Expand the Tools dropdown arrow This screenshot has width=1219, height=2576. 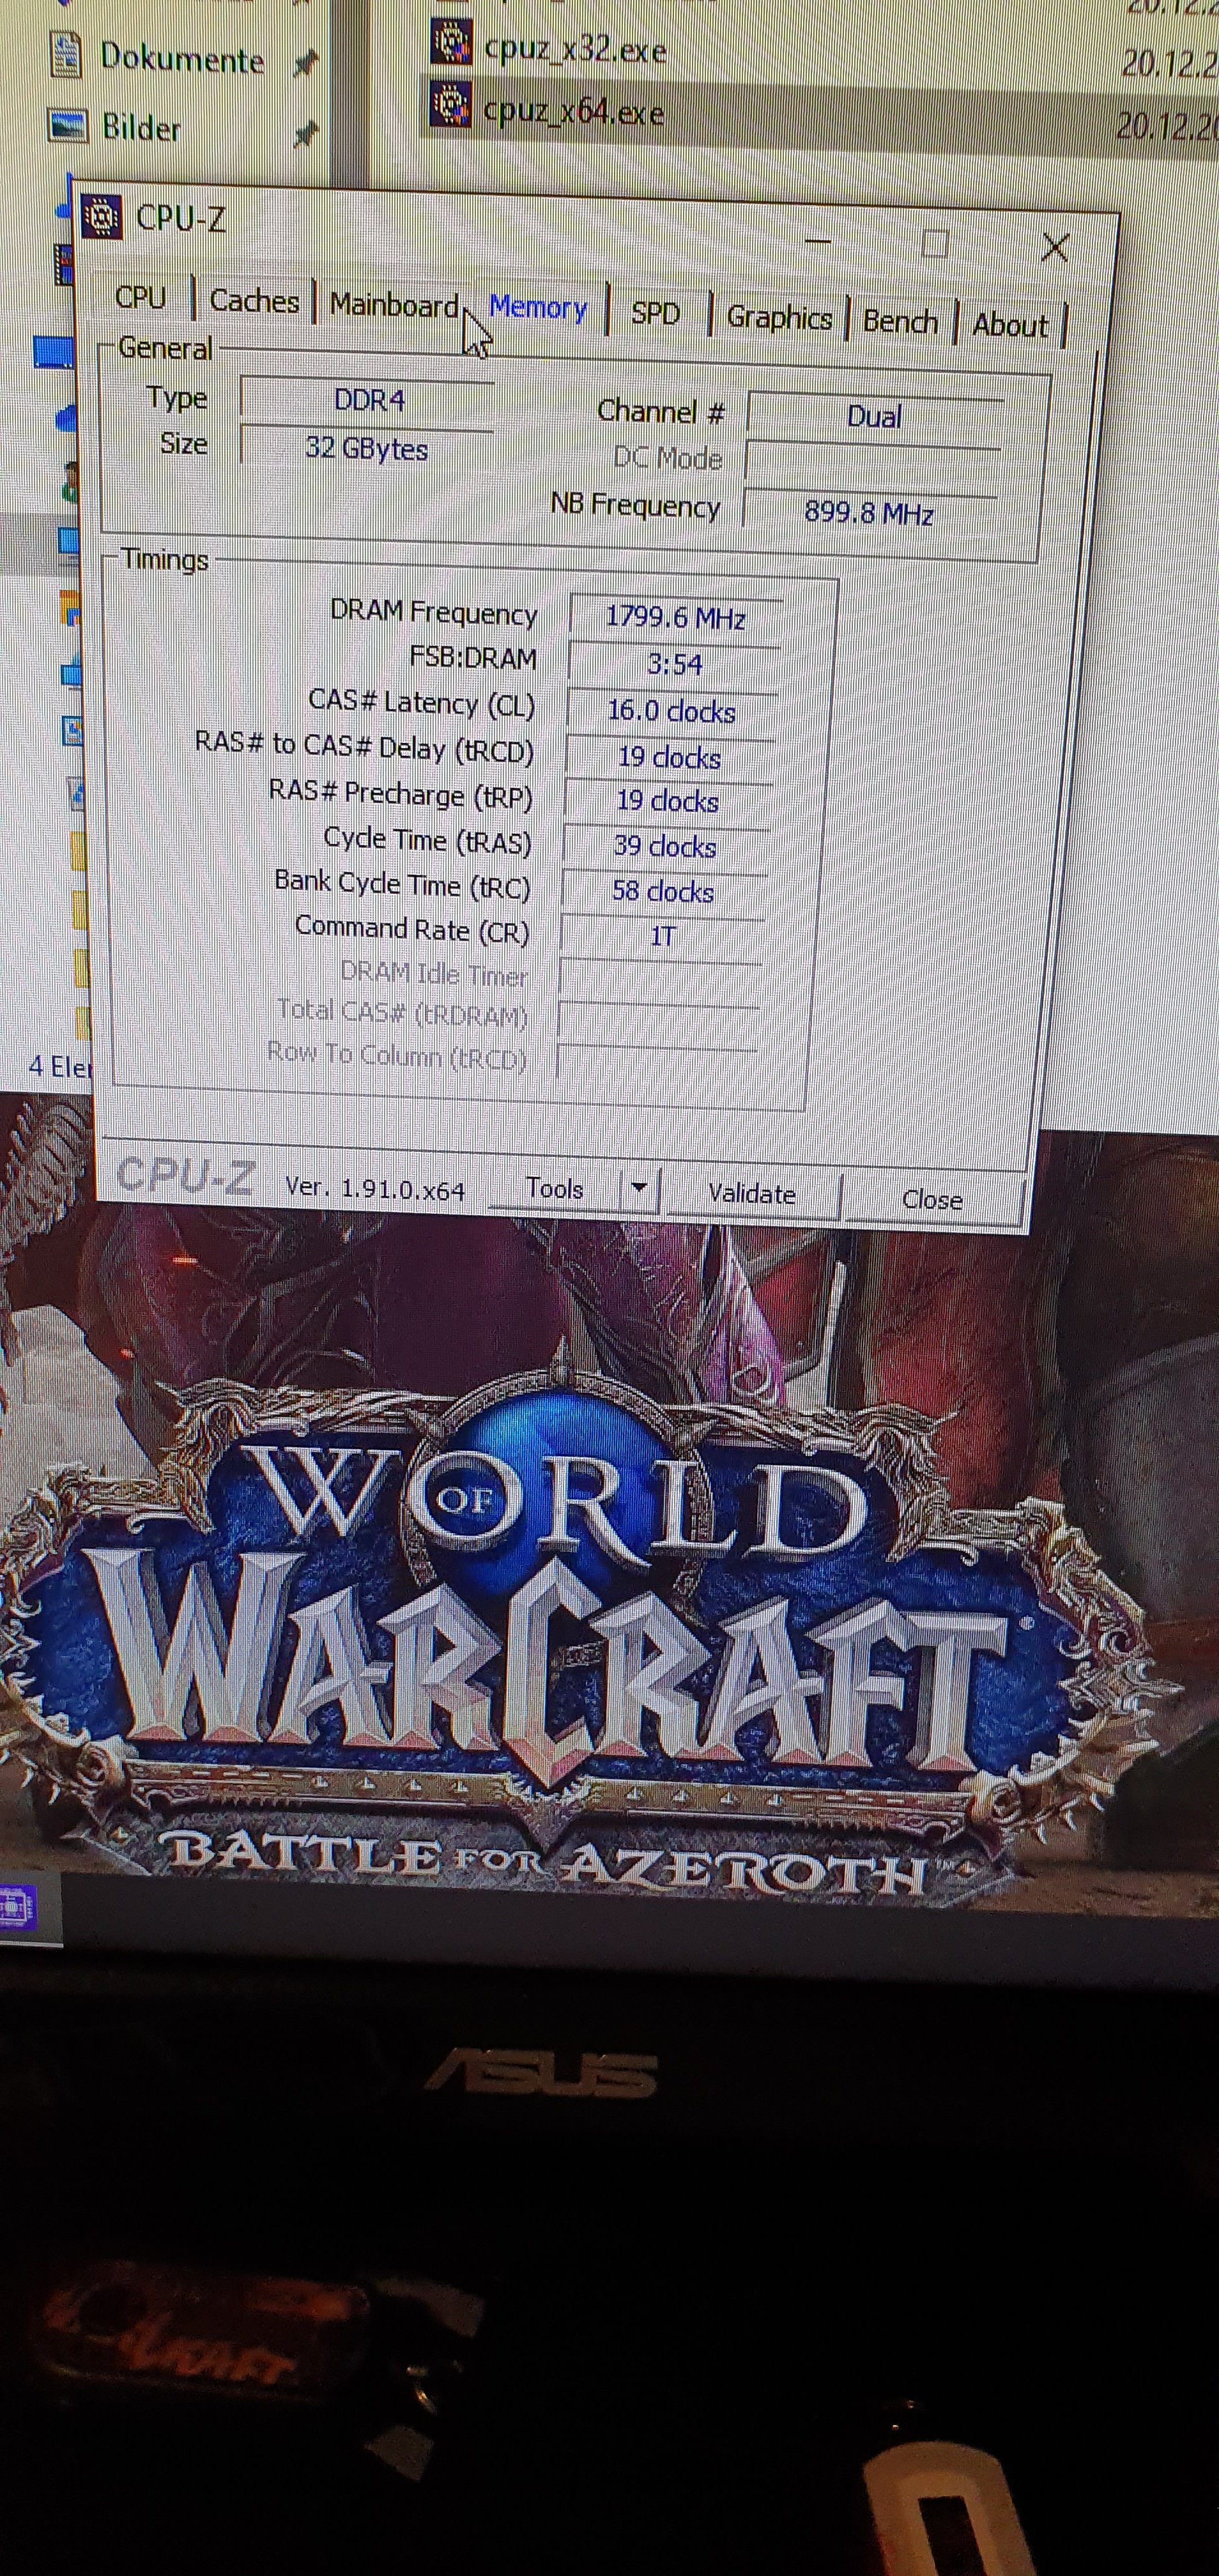(639, 1189)
